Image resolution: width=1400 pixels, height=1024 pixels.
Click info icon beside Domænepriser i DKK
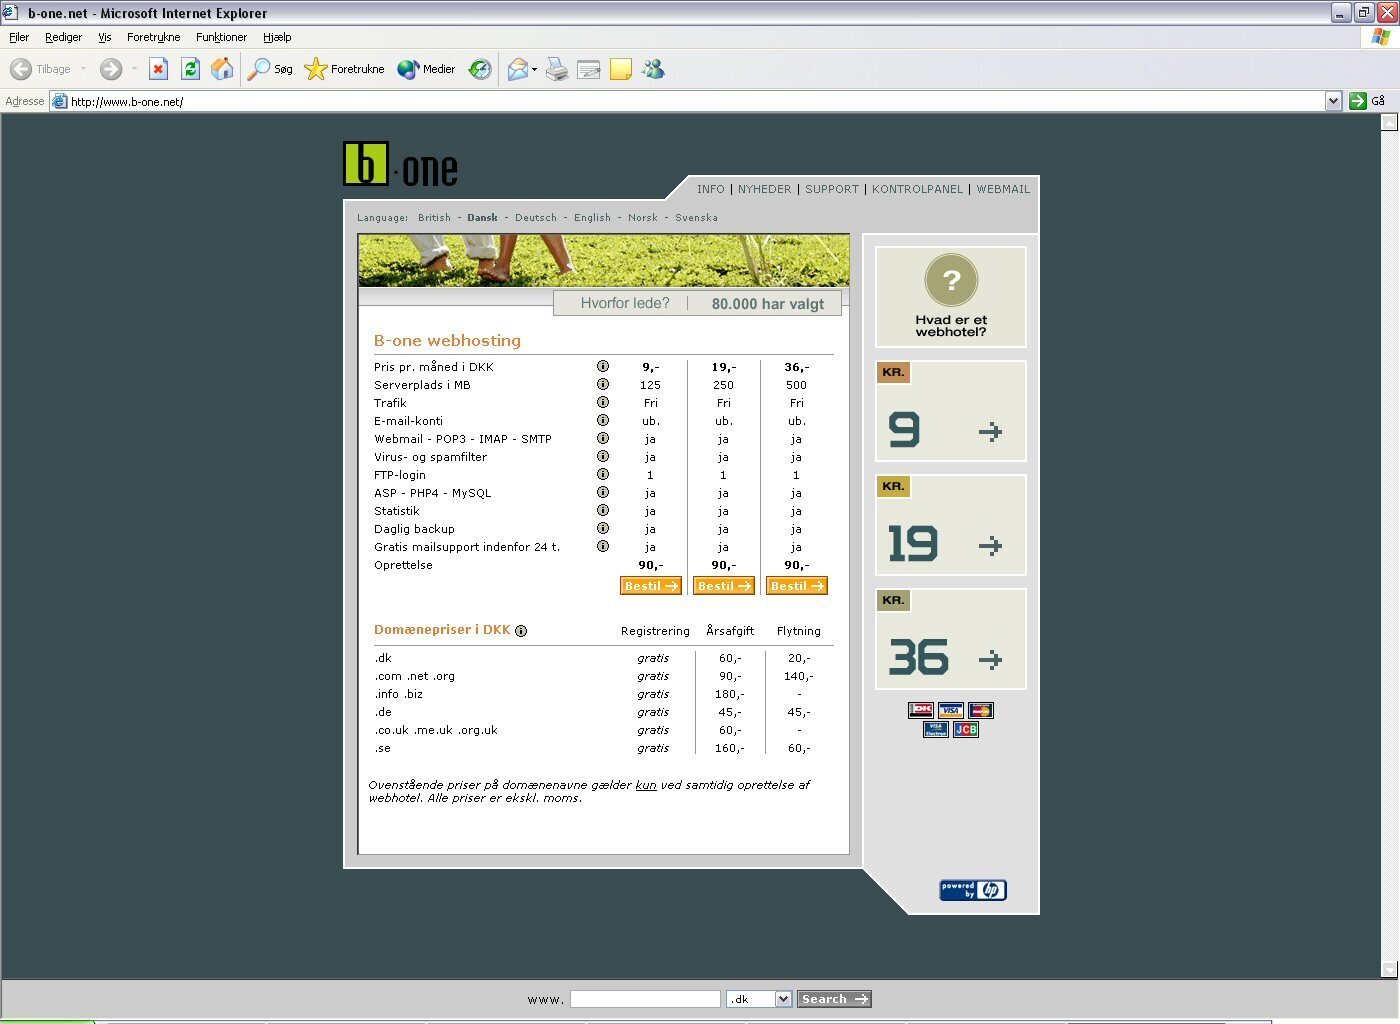pos(521,630)
